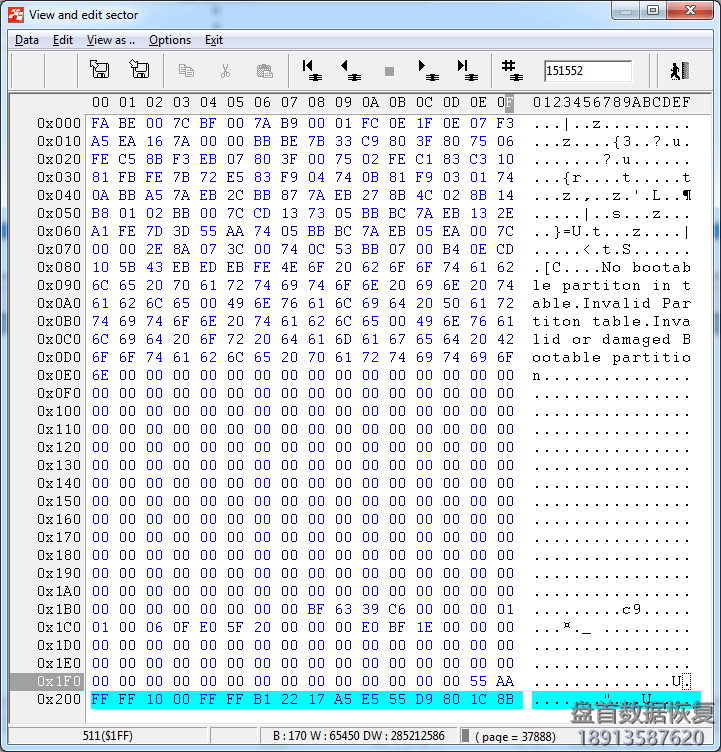The image size is (721, 752).
Task: Open the View as .. menu
Action: tap(111, 40)
